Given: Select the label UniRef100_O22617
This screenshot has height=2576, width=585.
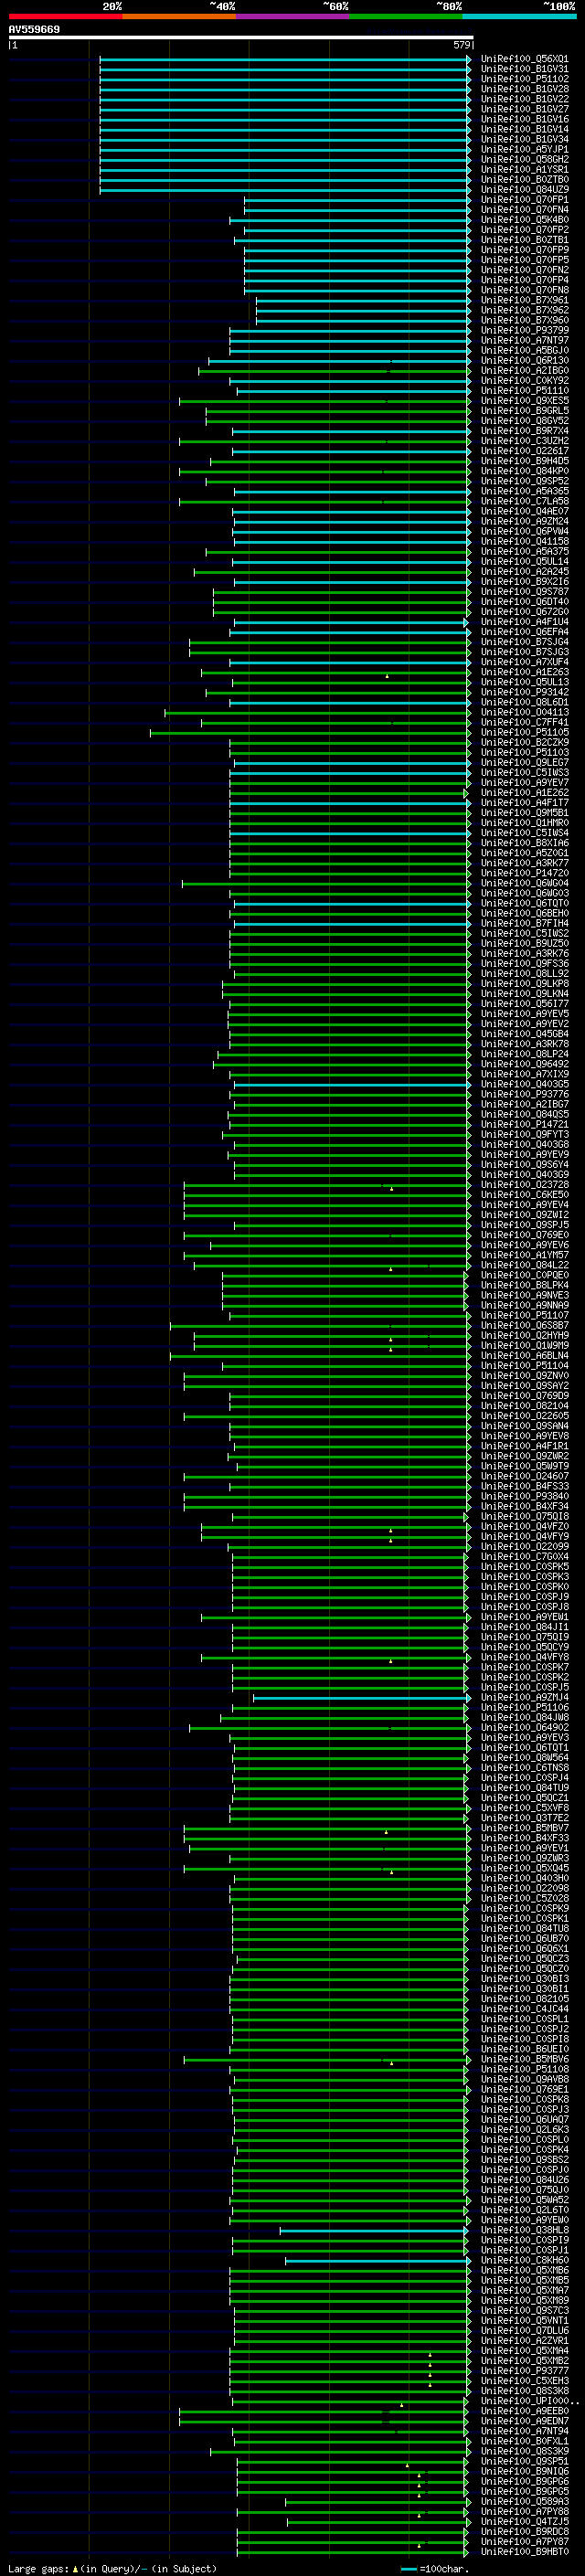Looking at the screenshot, I should click(x=525, y=451).
